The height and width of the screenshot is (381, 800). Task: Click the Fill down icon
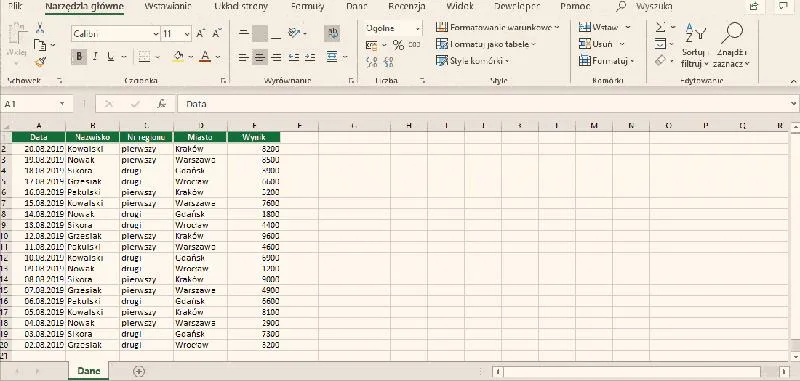[661, 44]
